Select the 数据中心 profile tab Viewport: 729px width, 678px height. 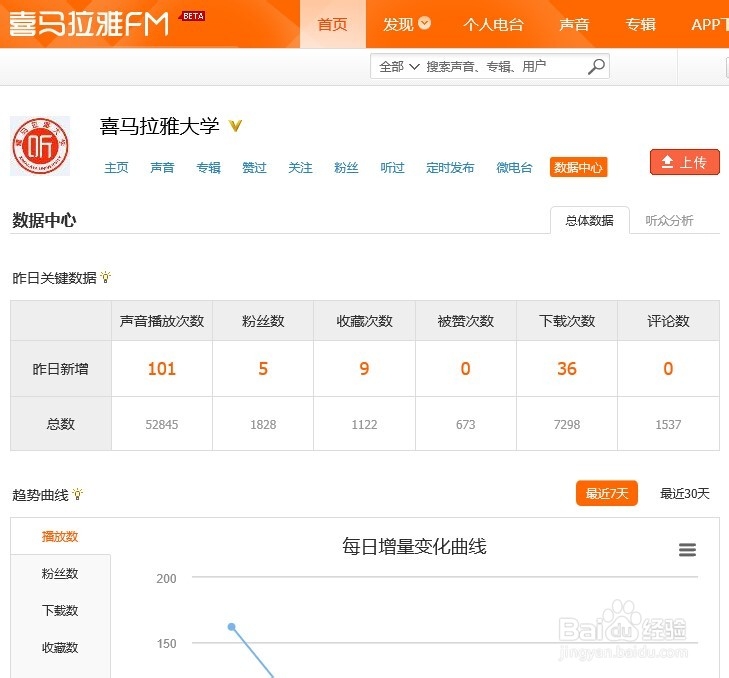point(578,167)
